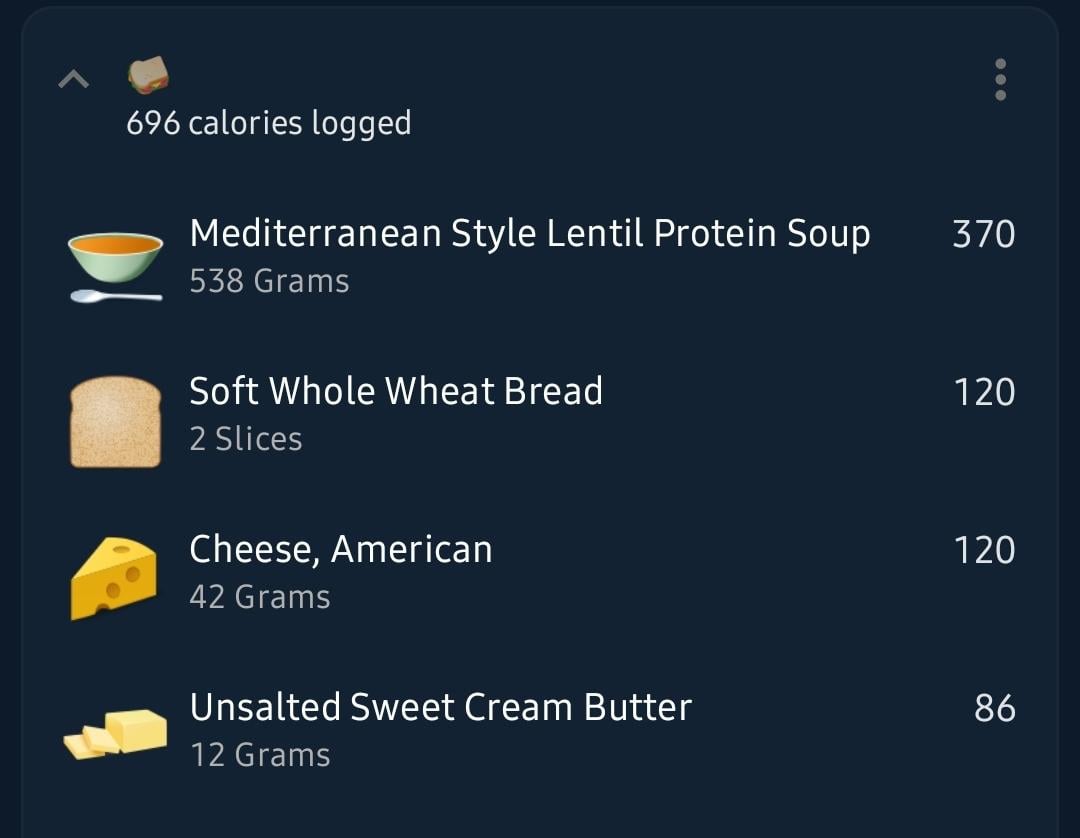Tap the 120 calorie value for bread
Image resolution: width=1080 pixels, height=838 pixels.
[984, 392]
